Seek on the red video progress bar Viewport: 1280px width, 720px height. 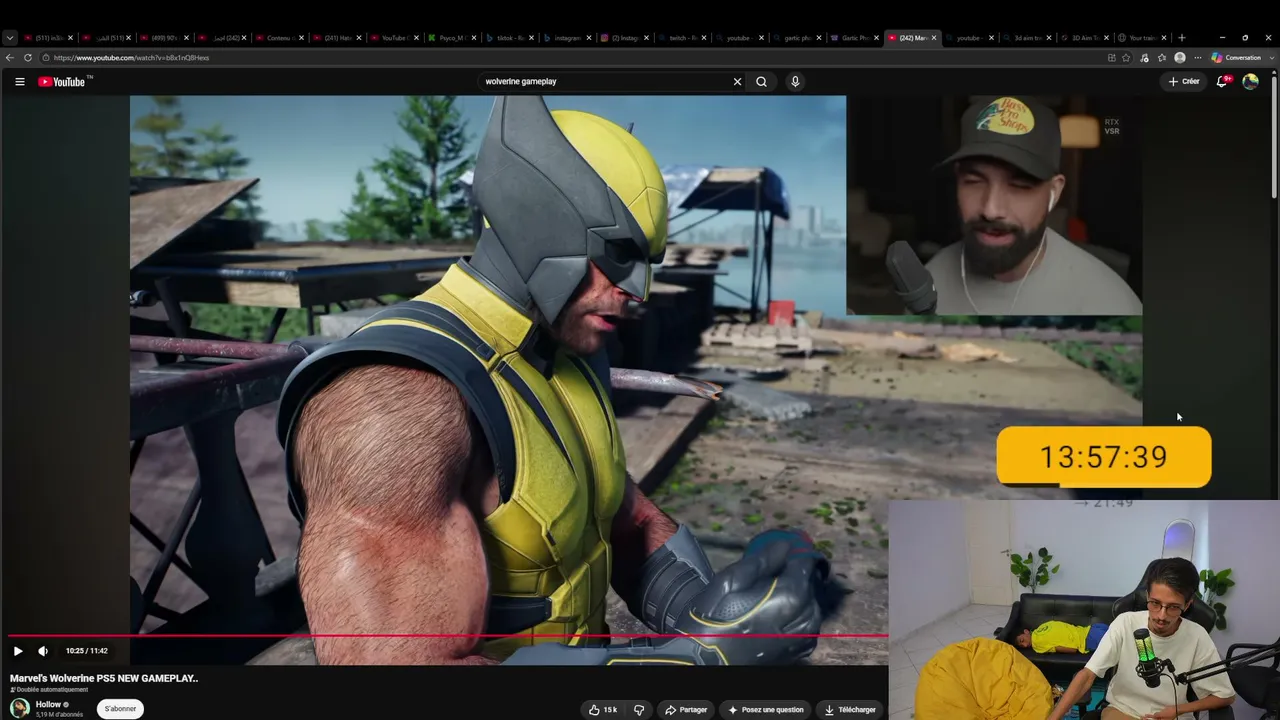tap(448, 635)
